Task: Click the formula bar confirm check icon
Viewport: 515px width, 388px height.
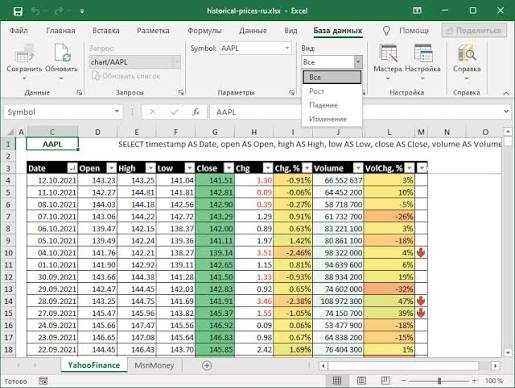Action: coord(174,112)
